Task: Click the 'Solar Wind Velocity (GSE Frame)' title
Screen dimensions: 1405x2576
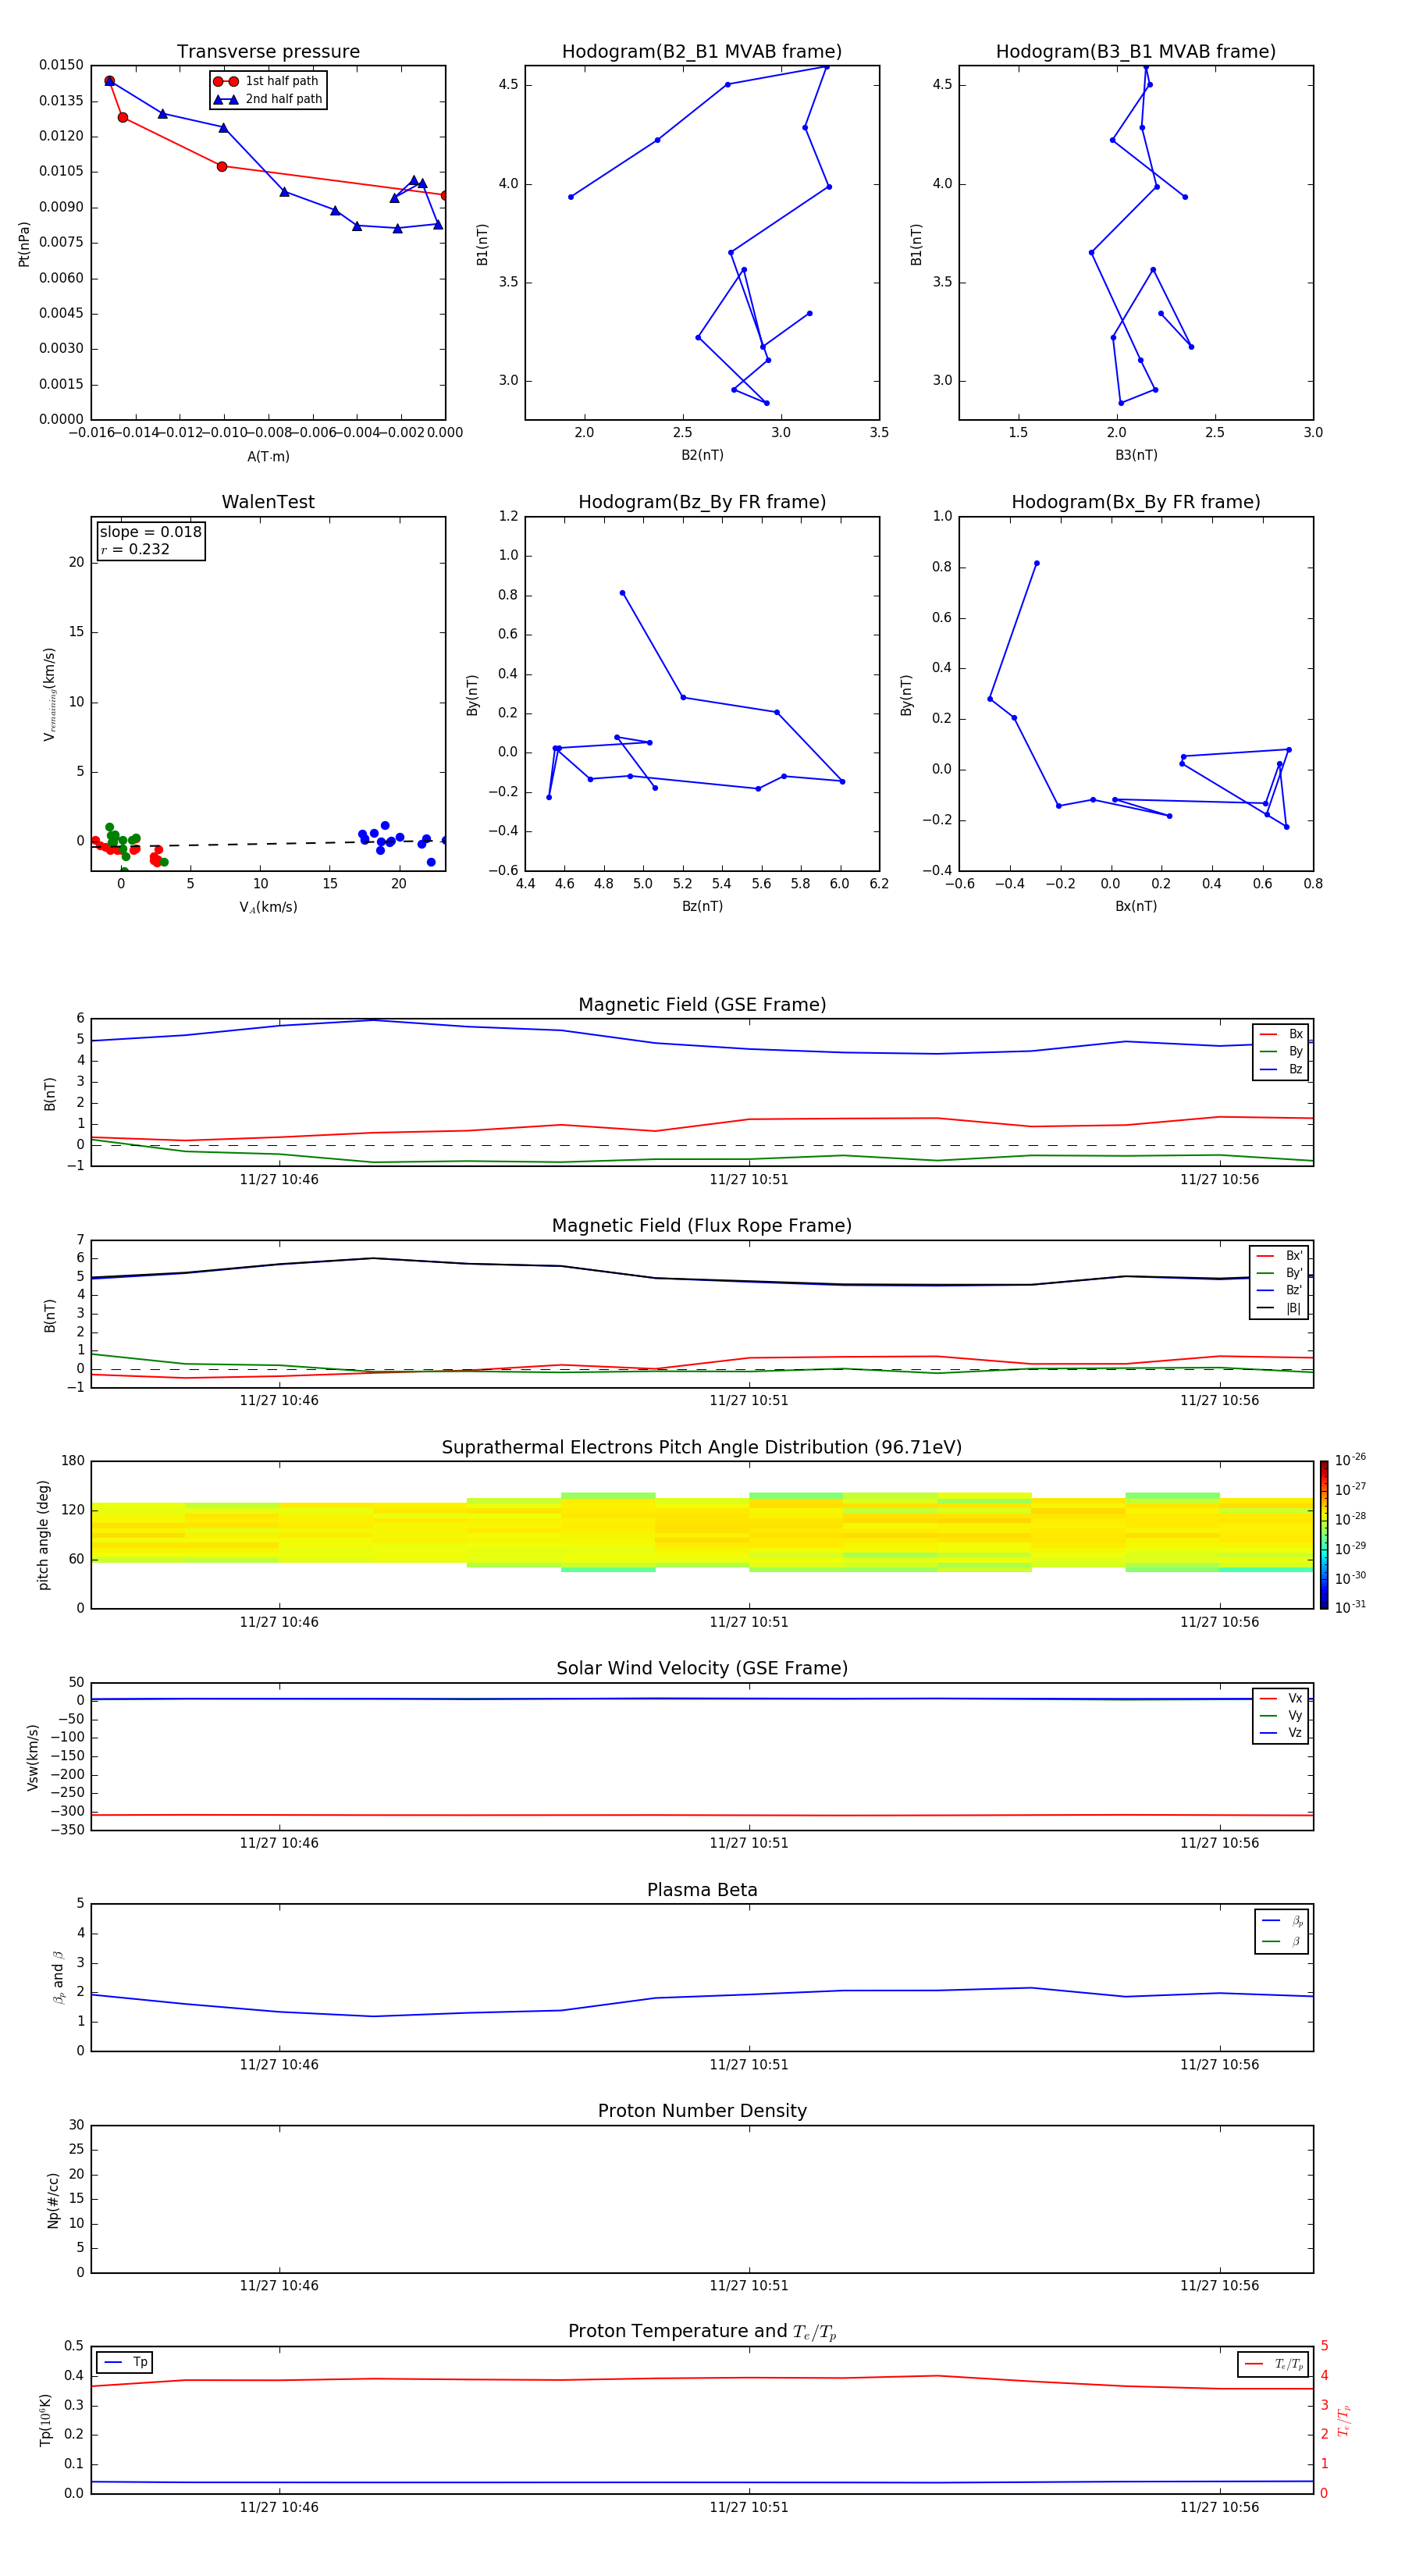Action: coord(702,1668)
